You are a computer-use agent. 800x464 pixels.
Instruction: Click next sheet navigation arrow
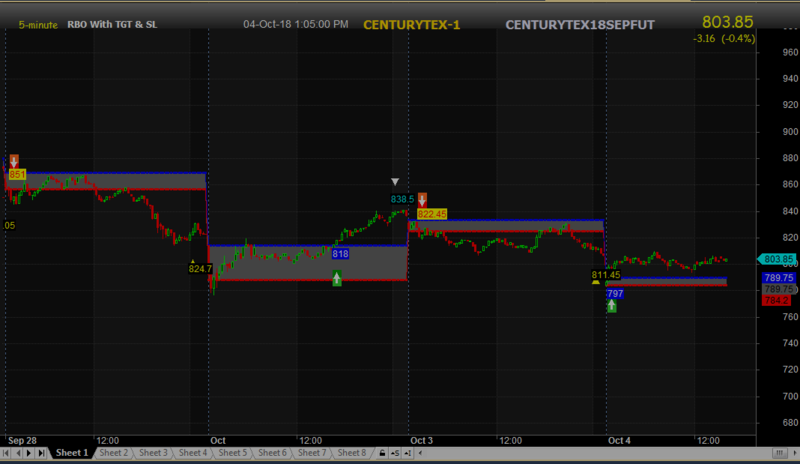pyautogui.click(x=29, y=453)
